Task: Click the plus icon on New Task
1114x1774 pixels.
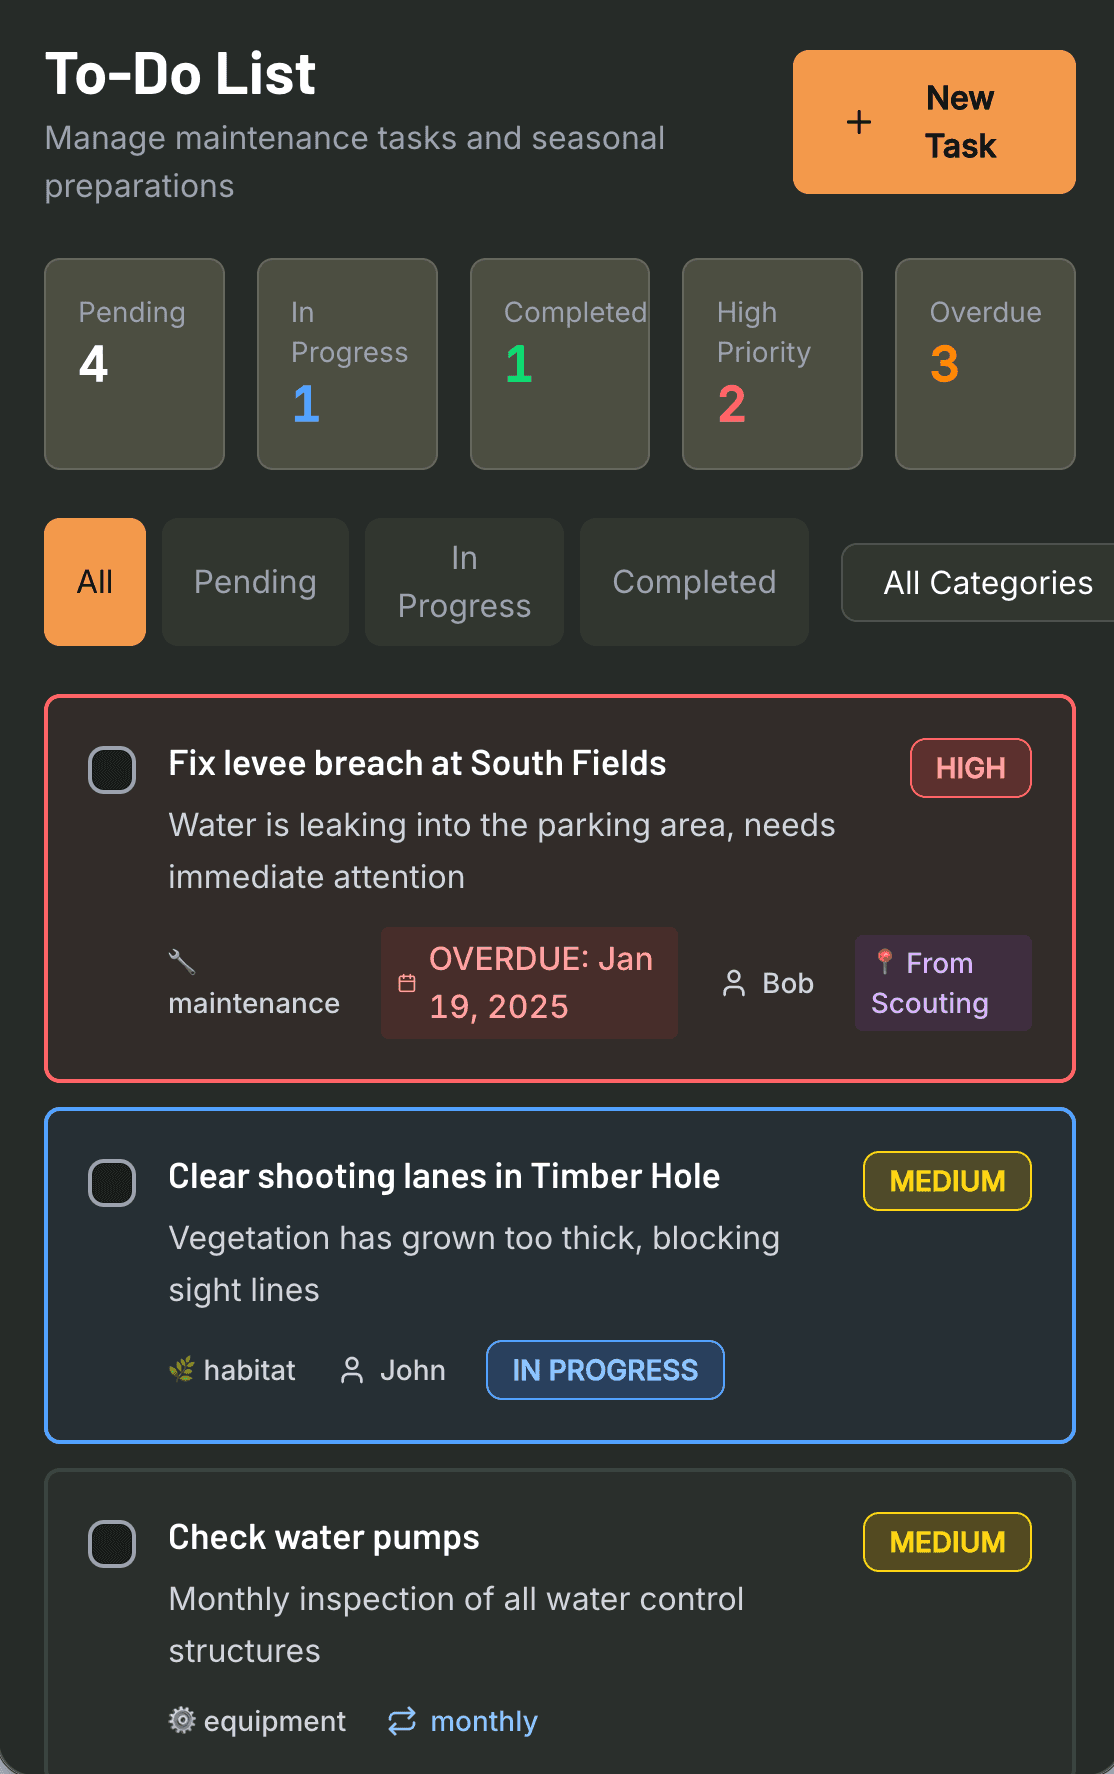Action: 858,122
